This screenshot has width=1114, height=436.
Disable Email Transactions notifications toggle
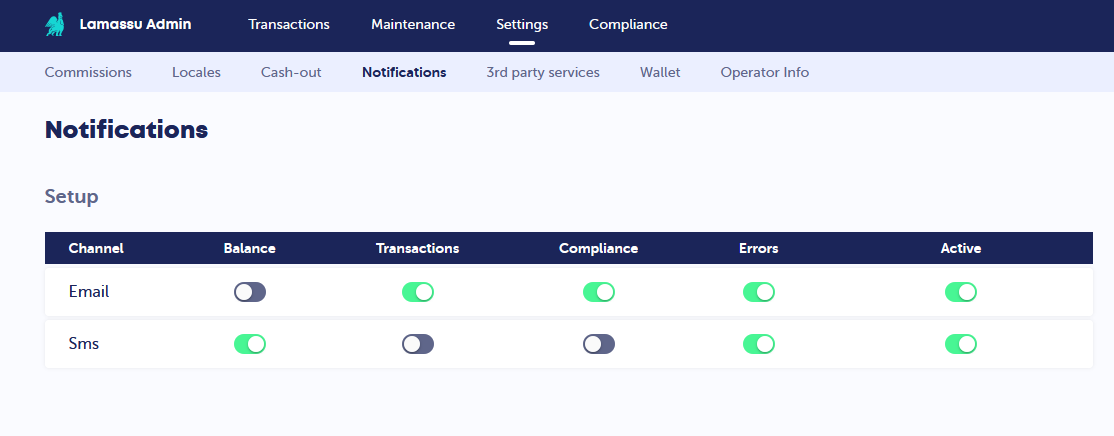(418, 292)
